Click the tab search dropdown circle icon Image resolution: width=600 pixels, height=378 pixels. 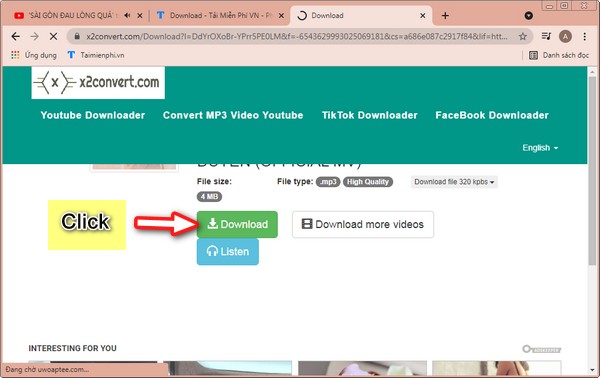point(528,16)
